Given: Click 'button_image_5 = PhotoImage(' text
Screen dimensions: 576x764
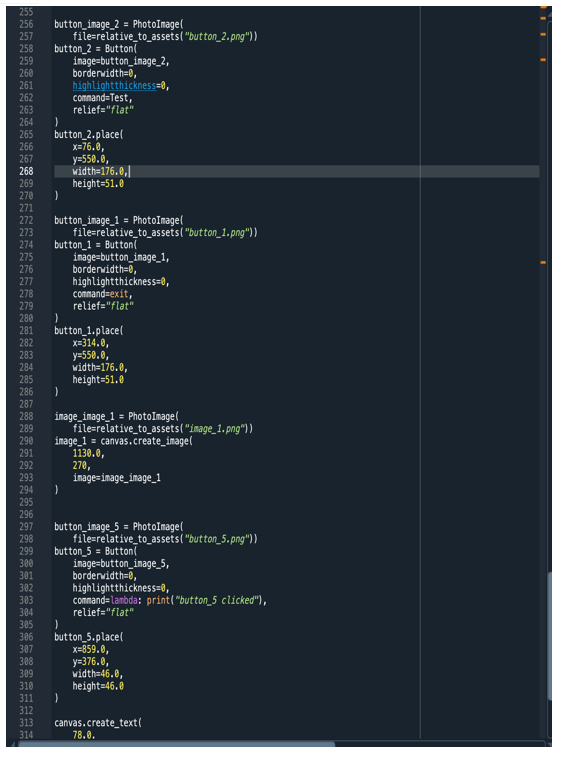Looking at the screenshot, I should coord(118,527).
